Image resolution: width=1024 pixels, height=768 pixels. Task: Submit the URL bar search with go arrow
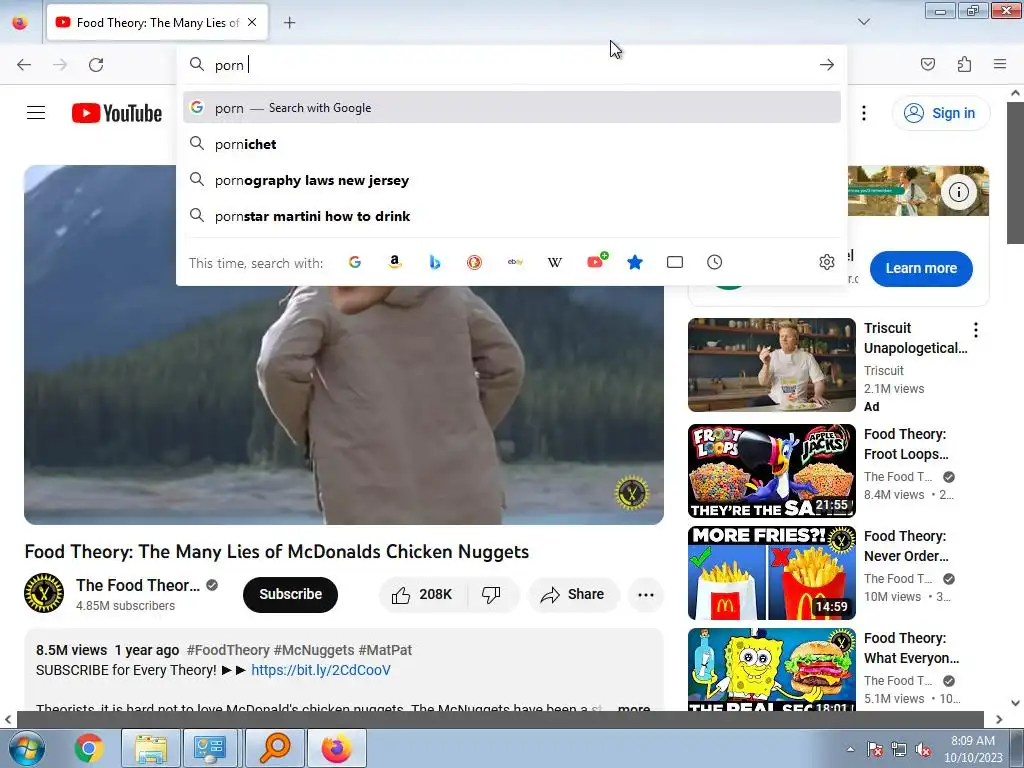827,65
